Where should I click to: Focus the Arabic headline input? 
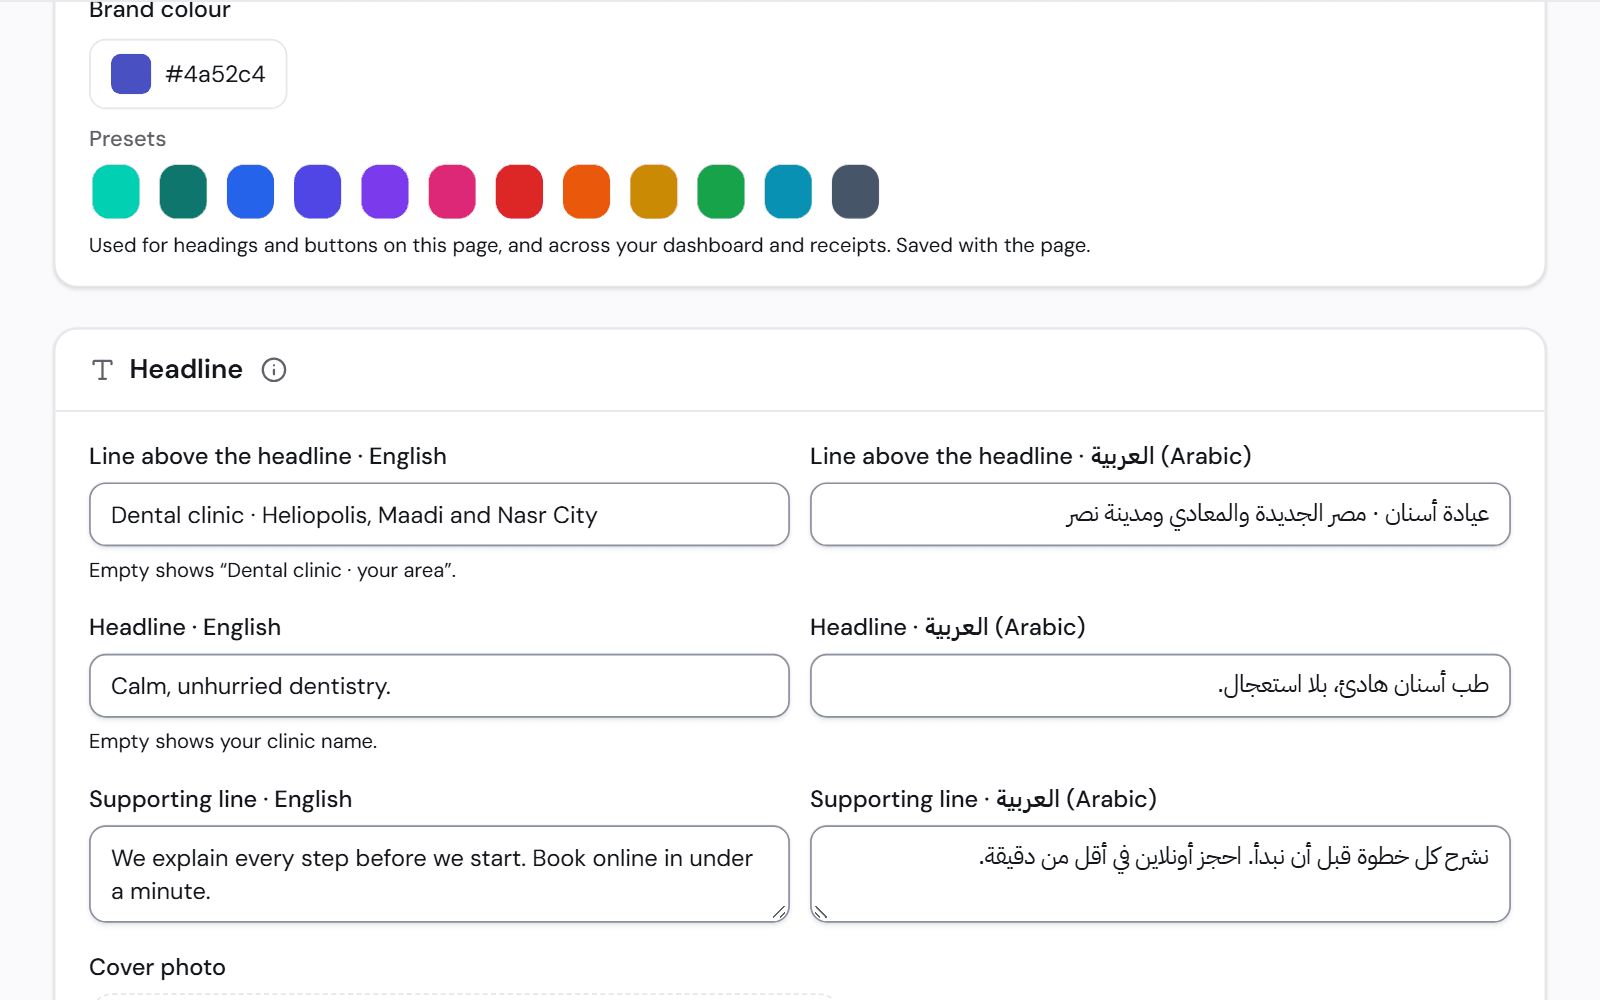pyautogui.click(x=1160, y=686)
